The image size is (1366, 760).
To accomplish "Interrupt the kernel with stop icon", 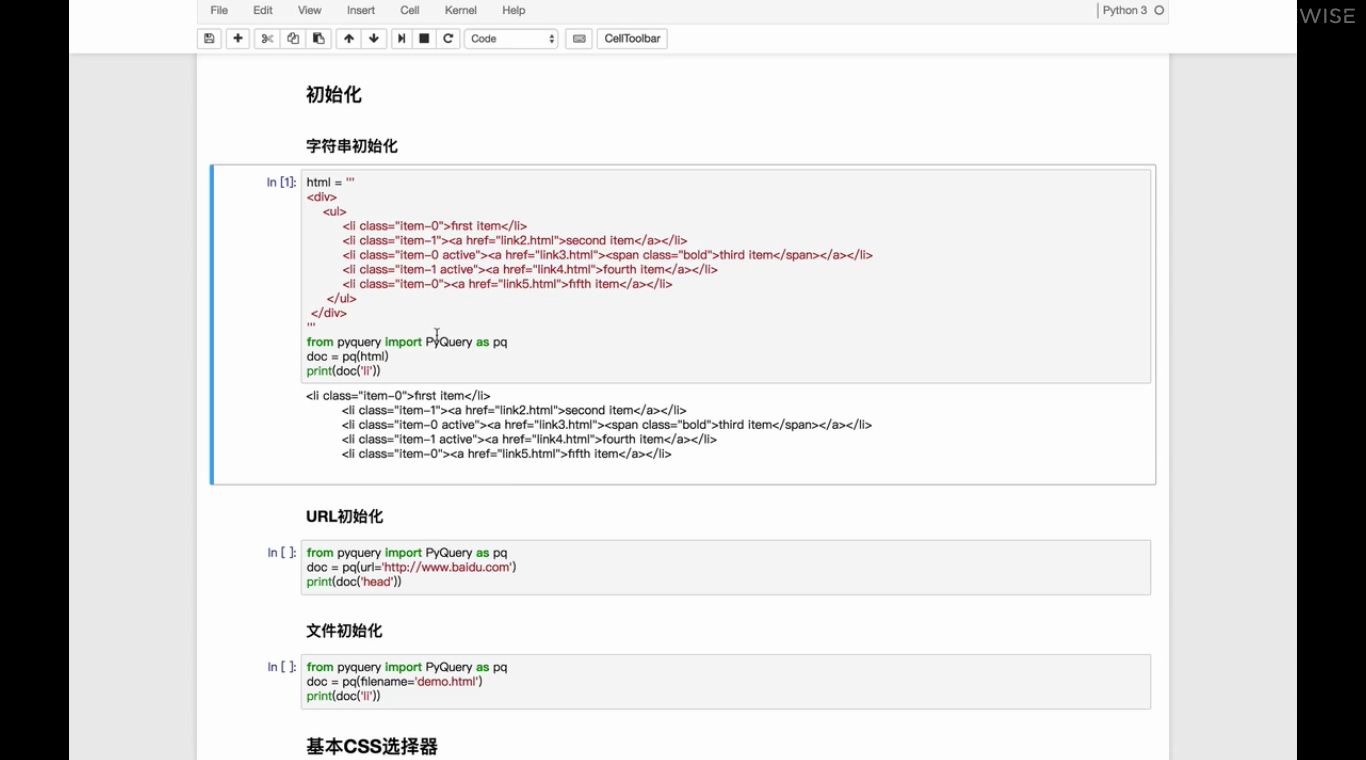I will (424, 39).
